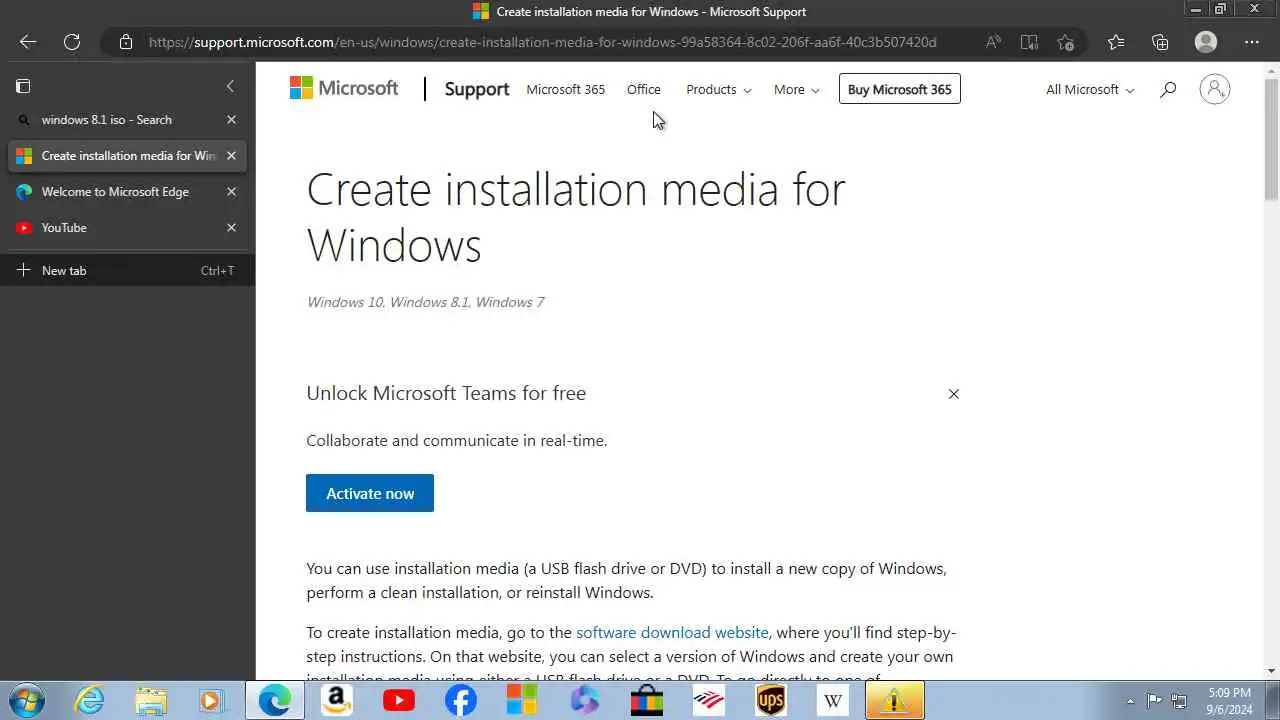
Task: Reload the current page
Action: pyautogui.click(x=72, y=42)
